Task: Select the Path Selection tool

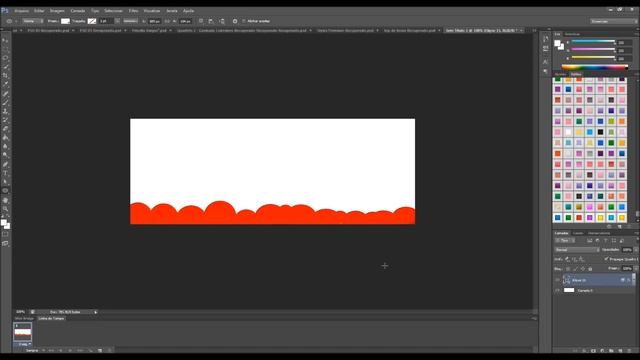Action: click(5, 182)
